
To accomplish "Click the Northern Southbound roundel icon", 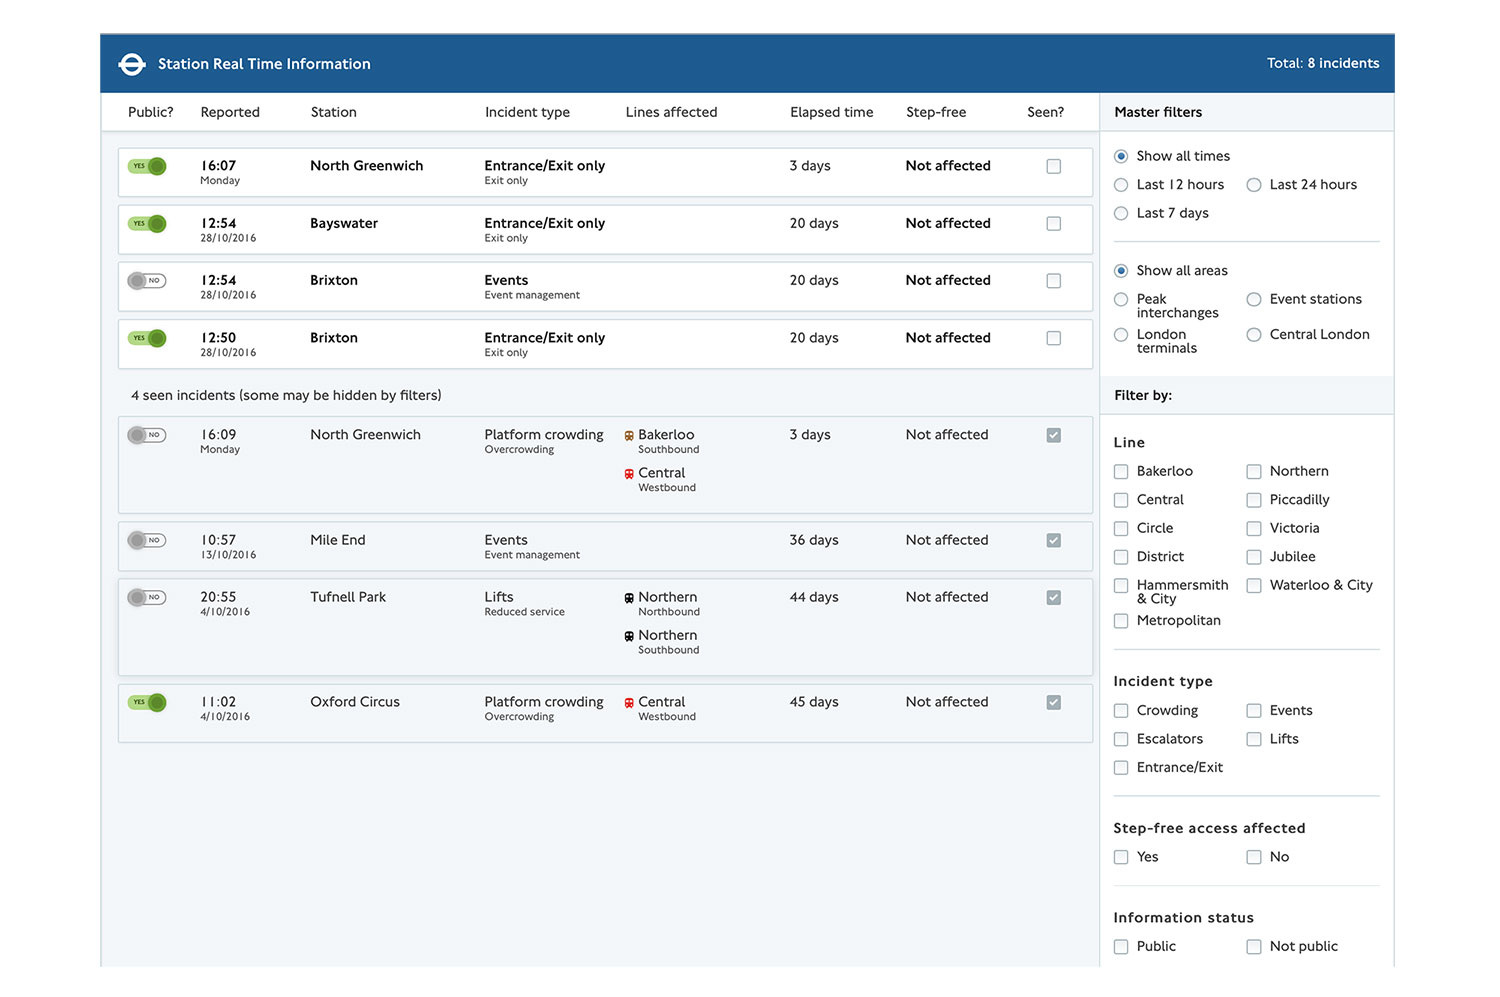I will pos(627,635).
